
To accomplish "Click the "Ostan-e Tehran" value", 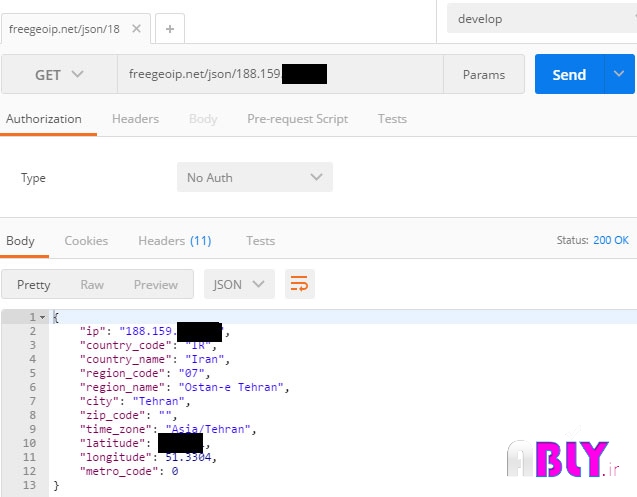I will pos(231,387).
